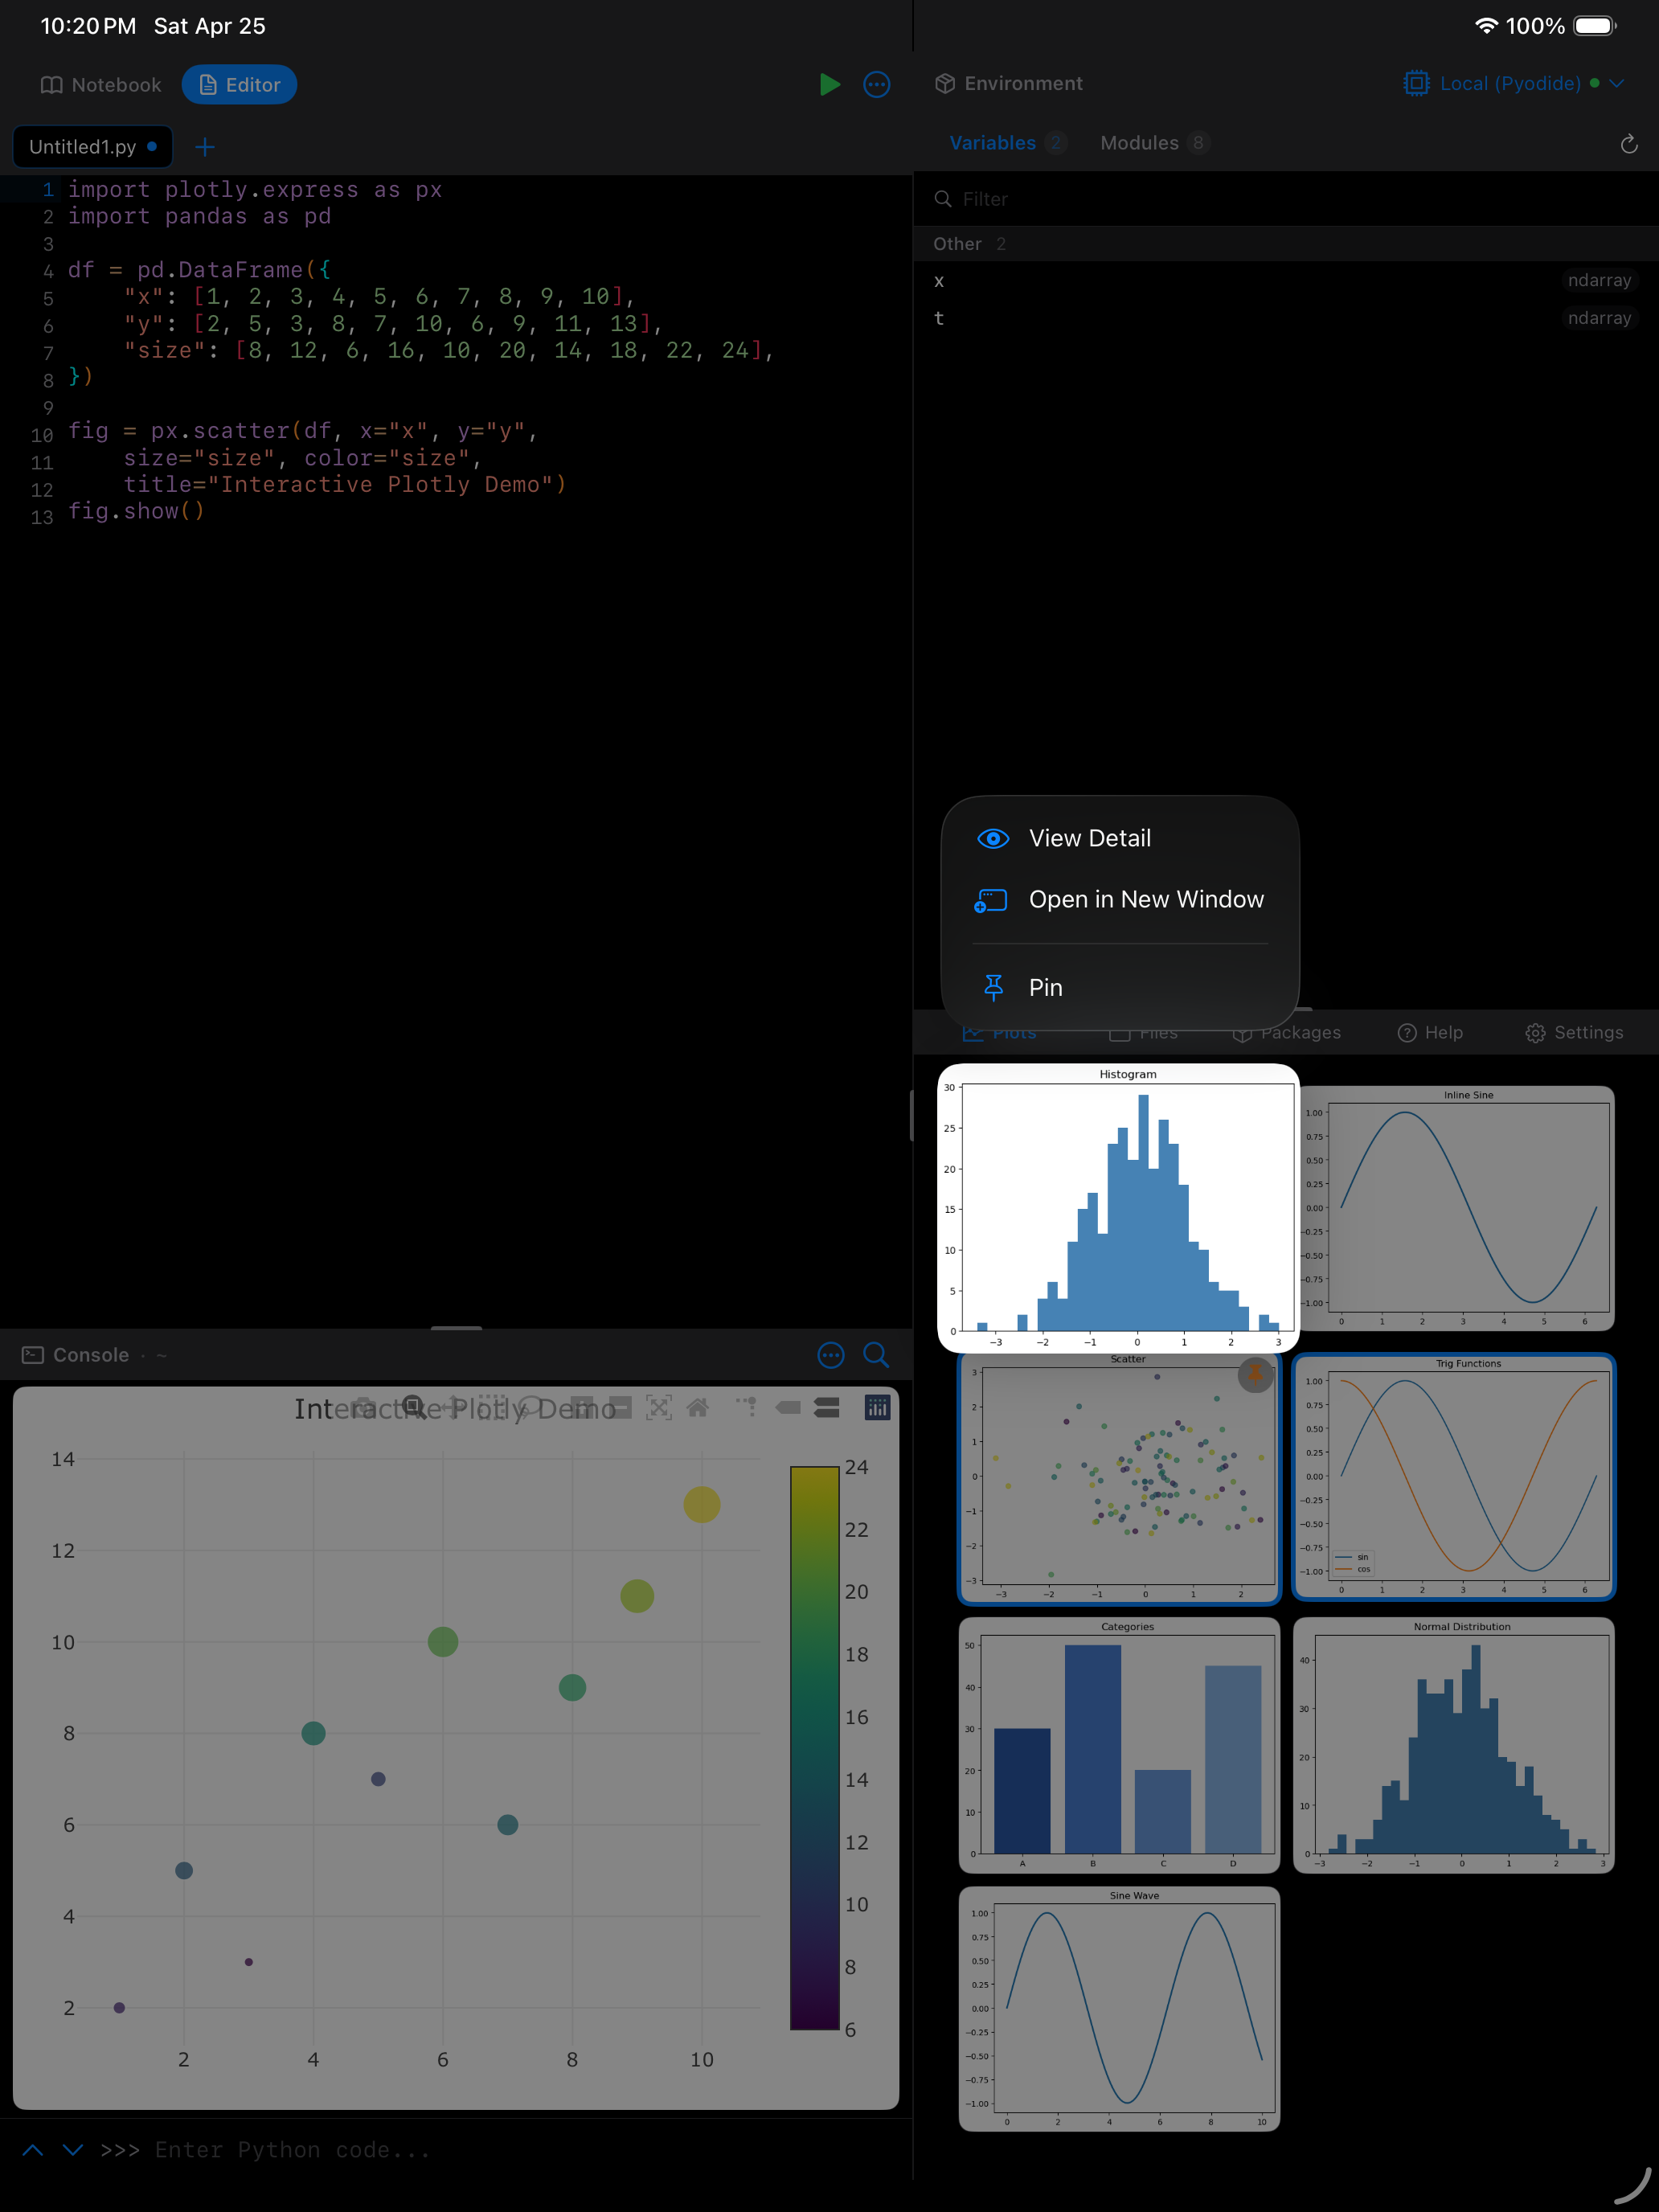Add a new editor tab with plus icon
The height and width of the screenshot is (2212, 1659).
tap(205, 147)
